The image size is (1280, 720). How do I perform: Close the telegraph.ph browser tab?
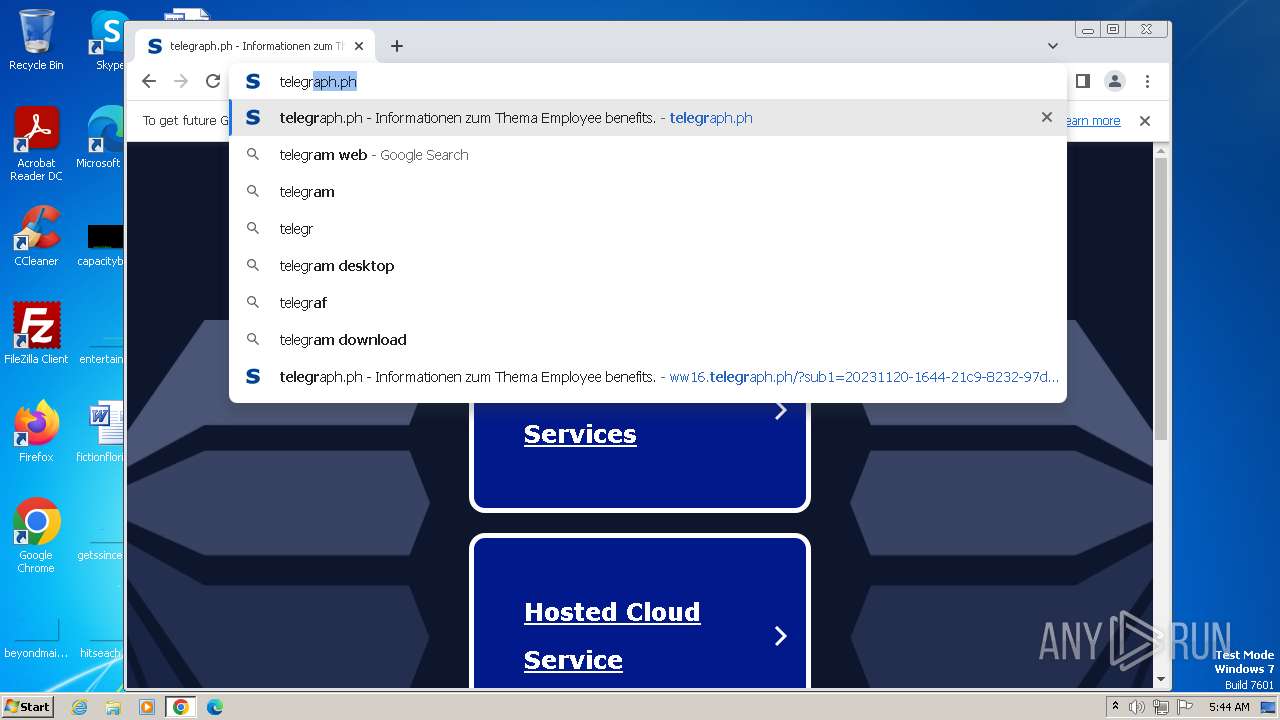[x=359, y=46]
